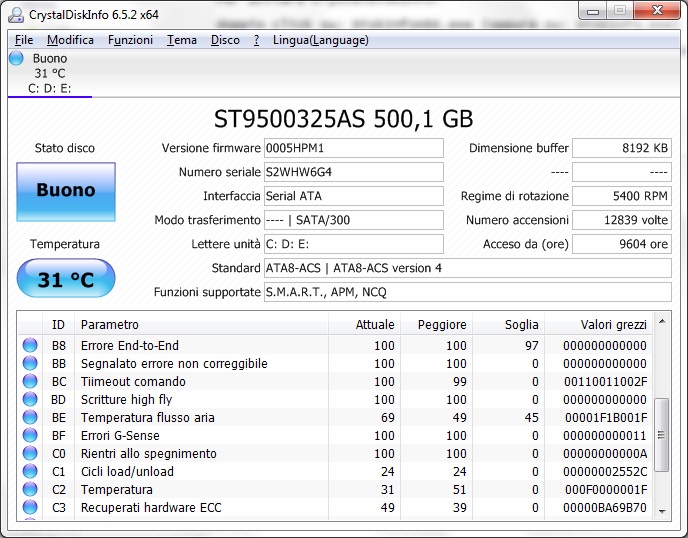
Task: Click status orb of Recuperati hardware ECC row
Action: click(x=30, y=507)
